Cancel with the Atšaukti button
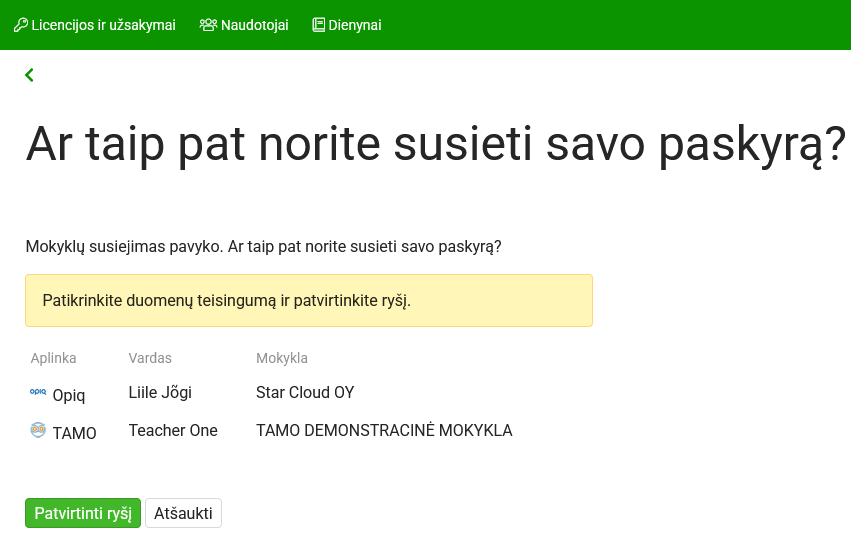The height and width of the screenshot is (541, 851). point(183,513)
